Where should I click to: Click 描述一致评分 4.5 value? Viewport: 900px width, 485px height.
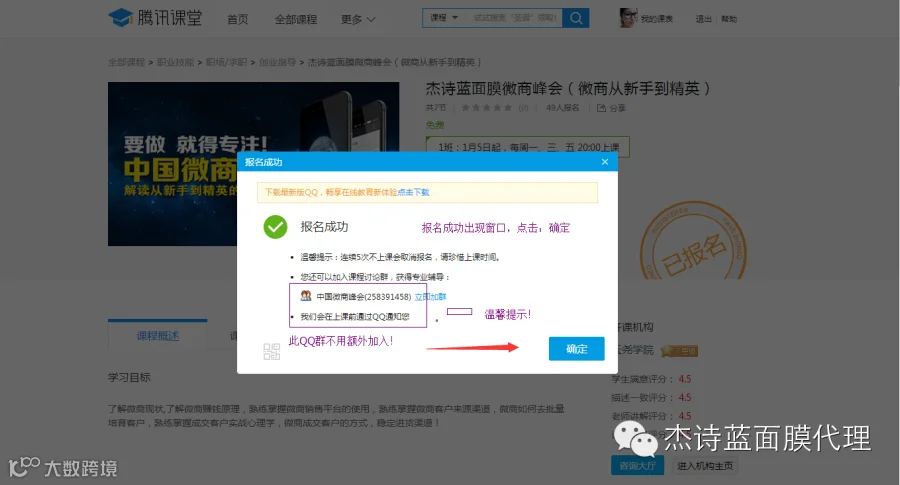685,397
